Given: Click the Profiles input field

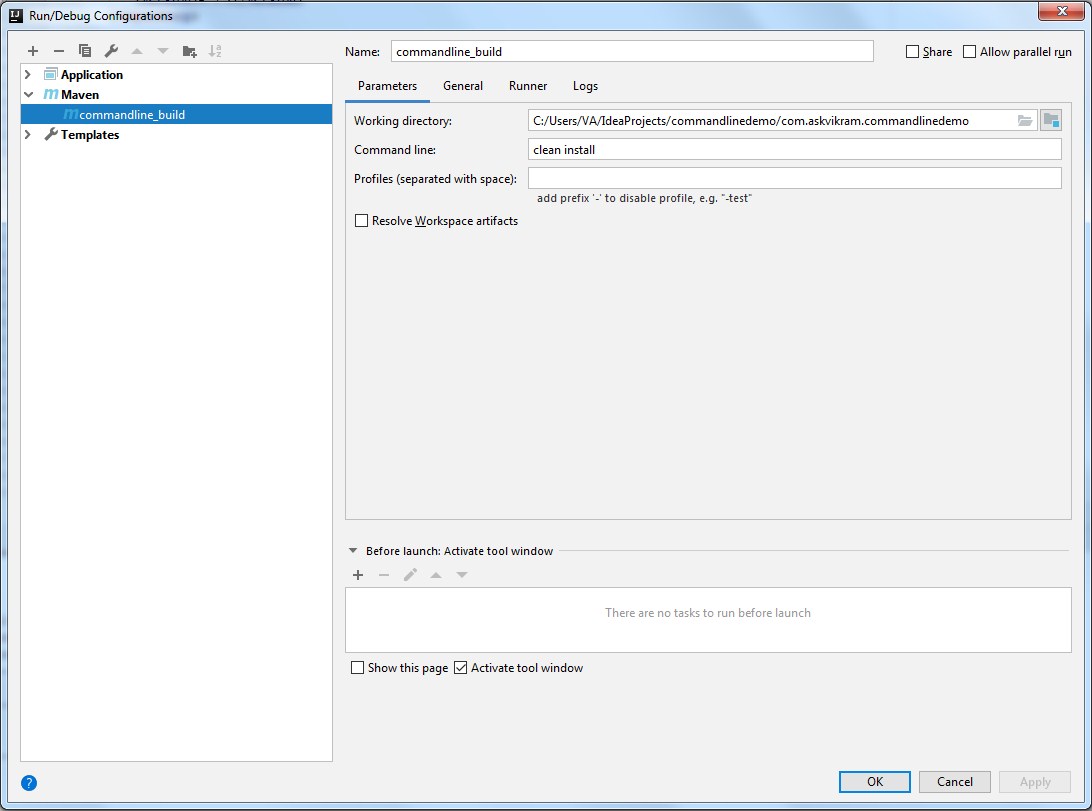Looking at the screenshot, I should coord(795,178).
